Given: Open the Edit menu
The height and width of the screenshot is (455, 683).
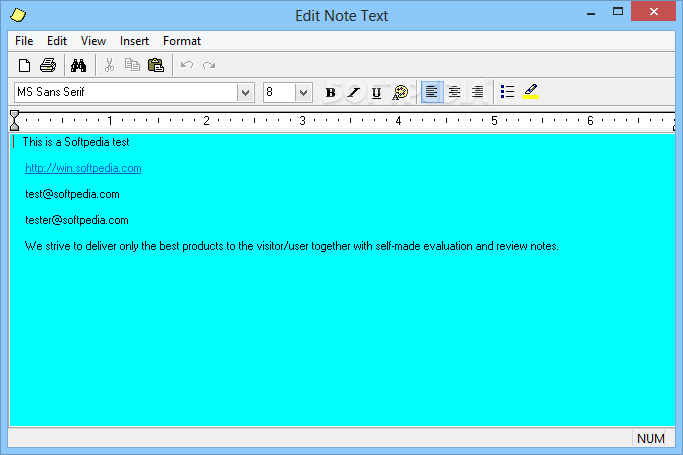Looking at the screenshot, I should [57, 41].
